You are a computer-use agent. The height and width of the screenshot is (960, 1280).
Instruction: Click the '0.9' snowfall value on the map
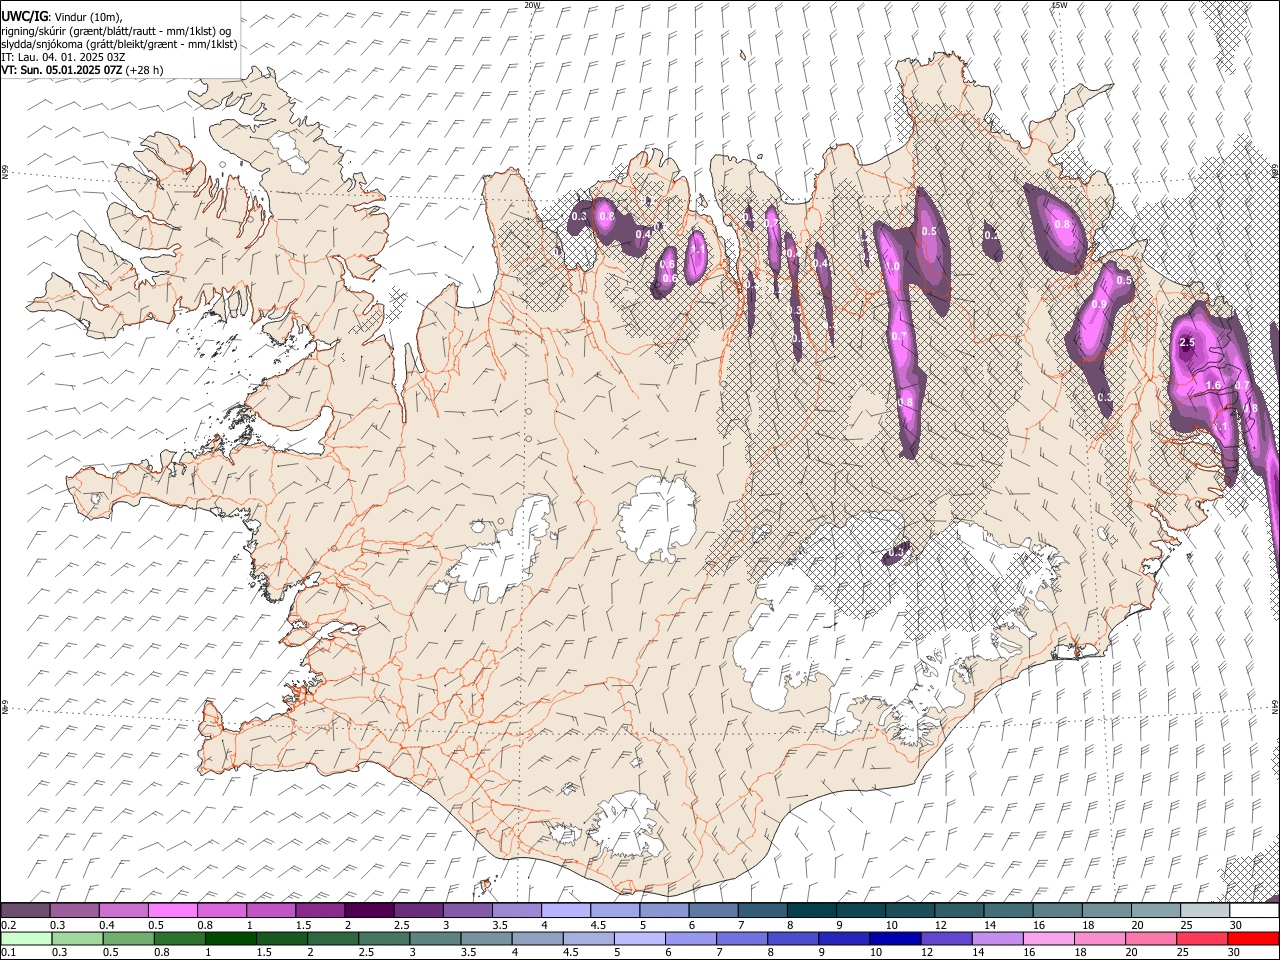point(1099,304)
